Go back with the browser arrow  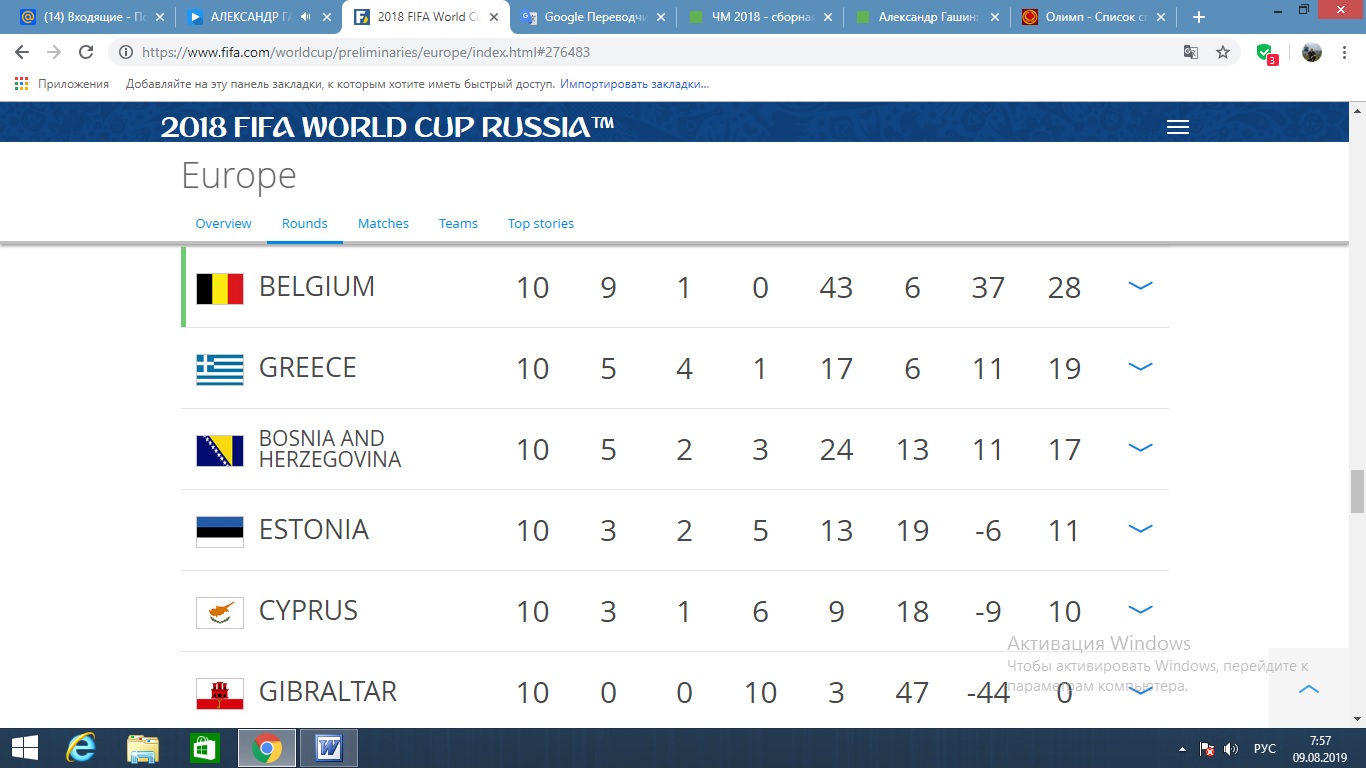(22, 53)
